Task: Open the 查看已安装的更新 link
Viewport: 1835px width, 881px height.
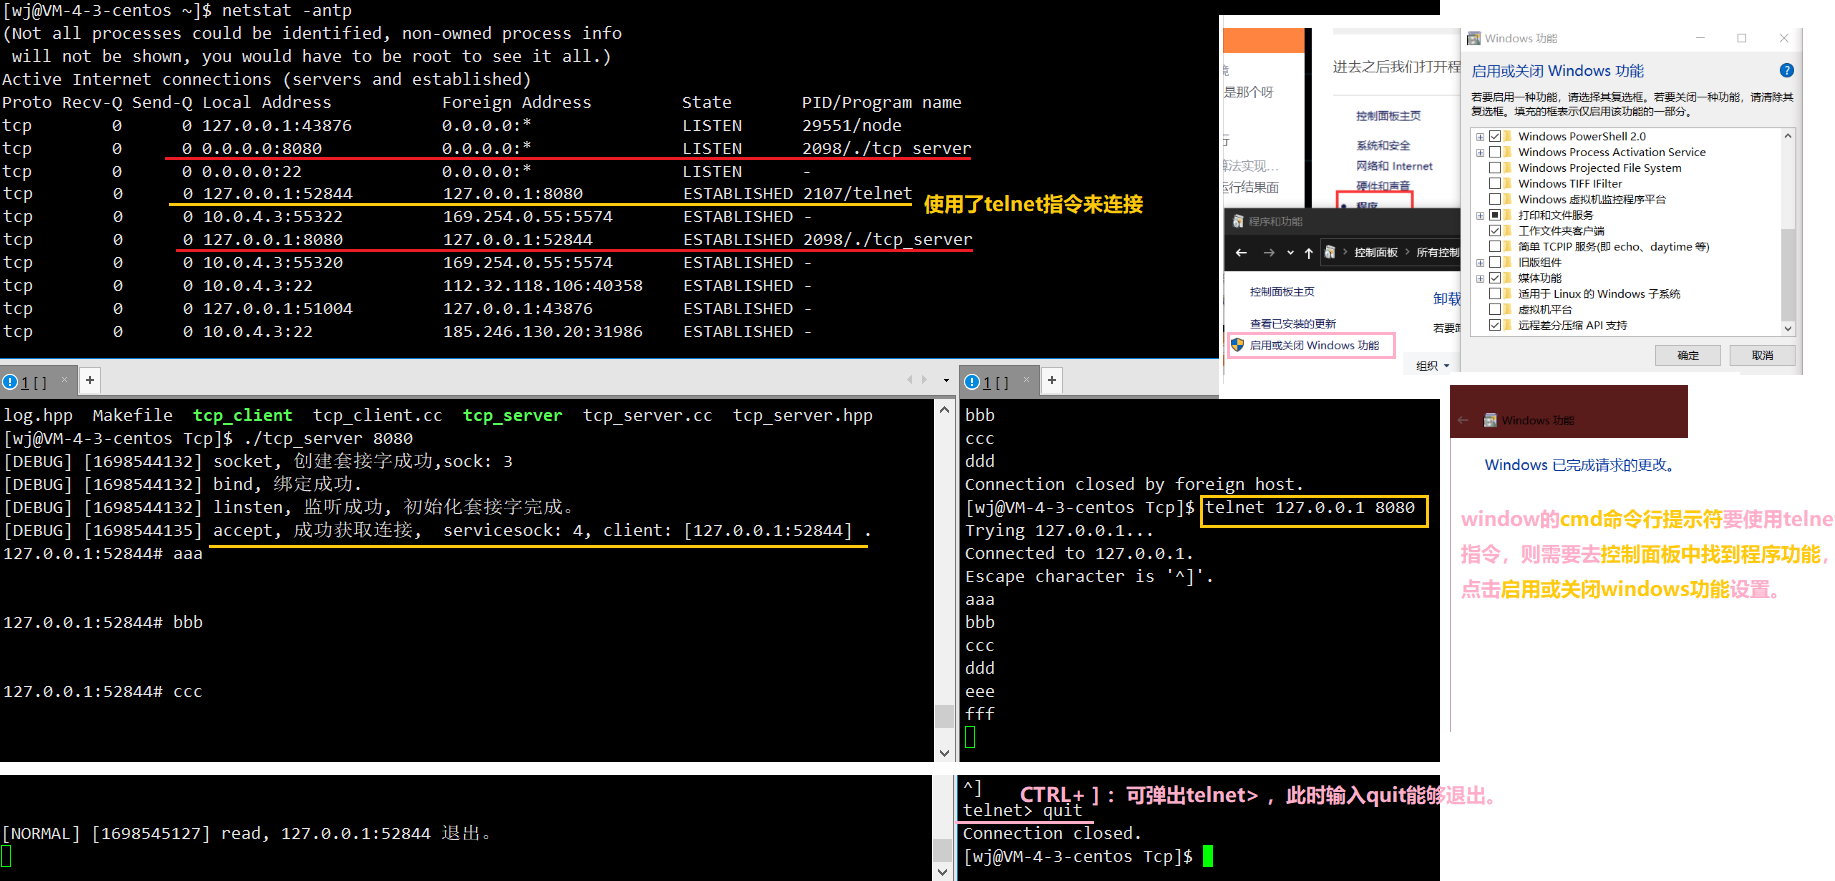Action: coord(1293,323)
